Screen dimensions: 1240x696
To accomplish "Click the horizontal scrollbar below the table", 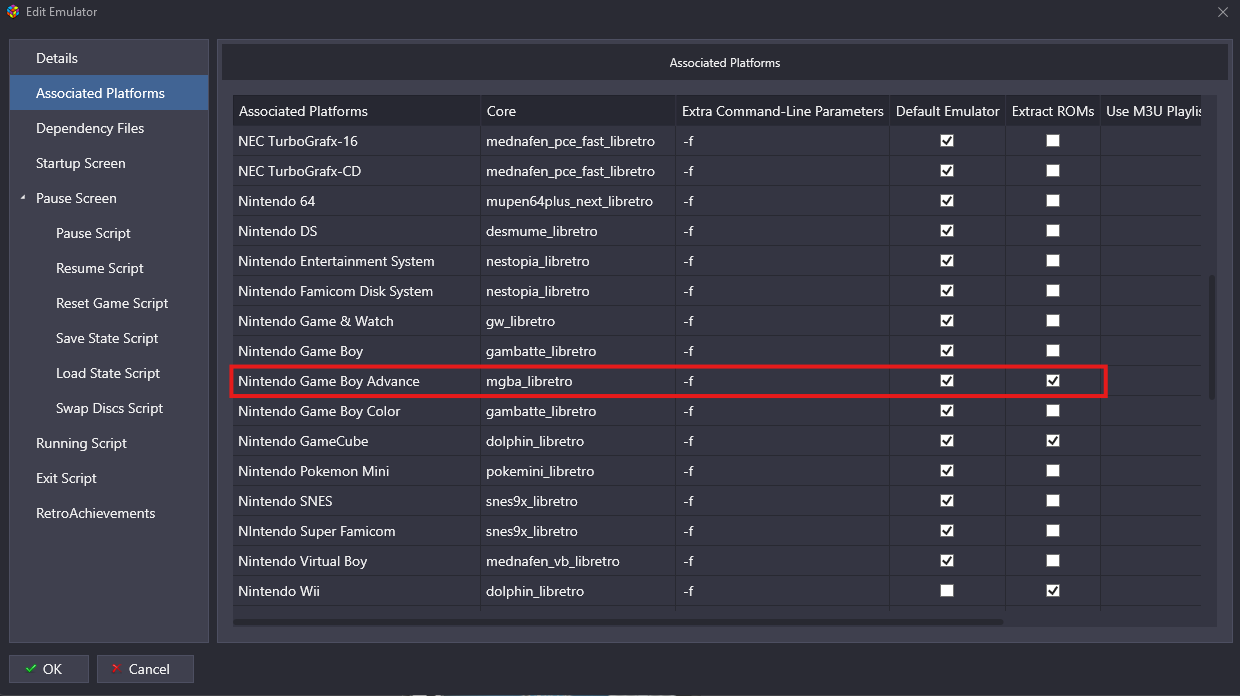I will pos(618,622).
